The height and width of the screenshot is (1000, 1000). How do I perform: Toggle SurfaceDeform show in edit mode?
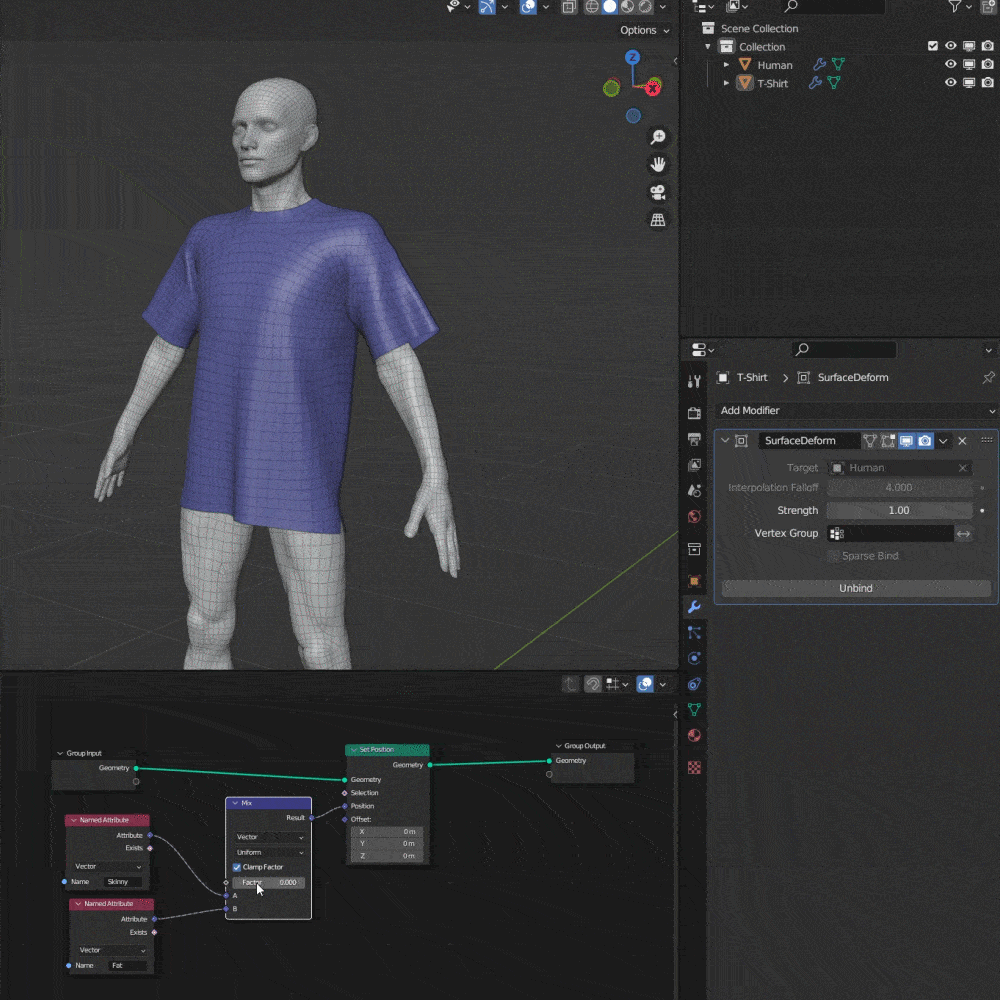[x=888, y=441]
